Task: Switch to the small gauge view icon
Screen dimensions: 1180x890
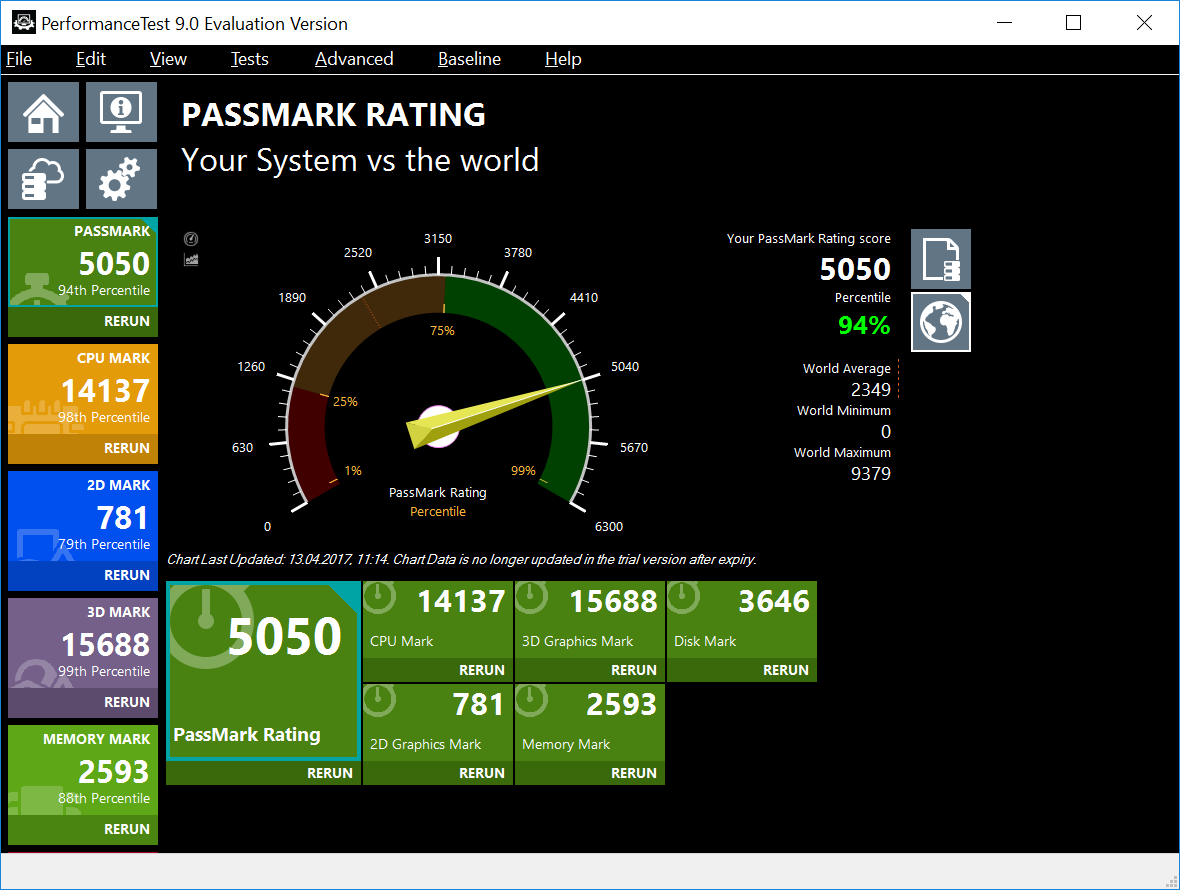Action: (x=191, y=239)
